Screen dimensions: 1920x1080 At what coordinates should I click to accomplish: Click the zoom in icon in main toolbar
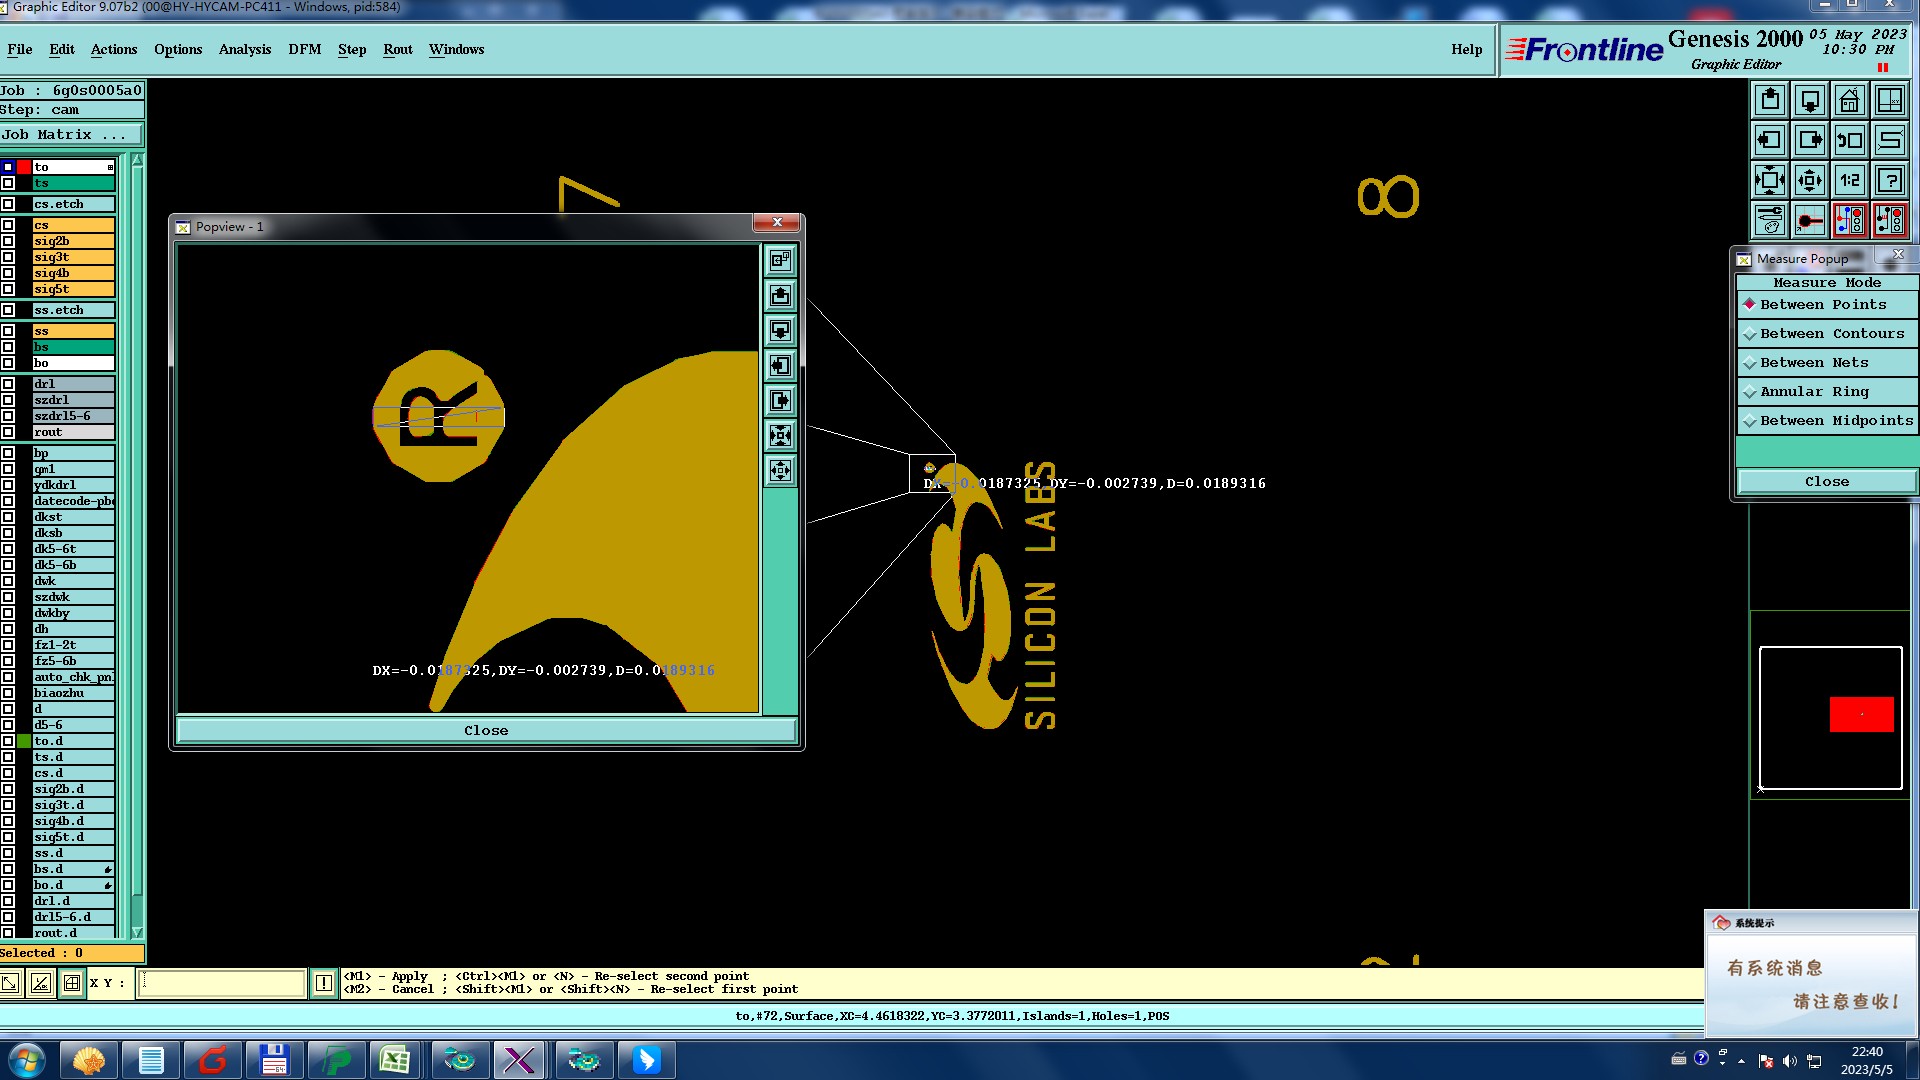[x=1770, y=180]
